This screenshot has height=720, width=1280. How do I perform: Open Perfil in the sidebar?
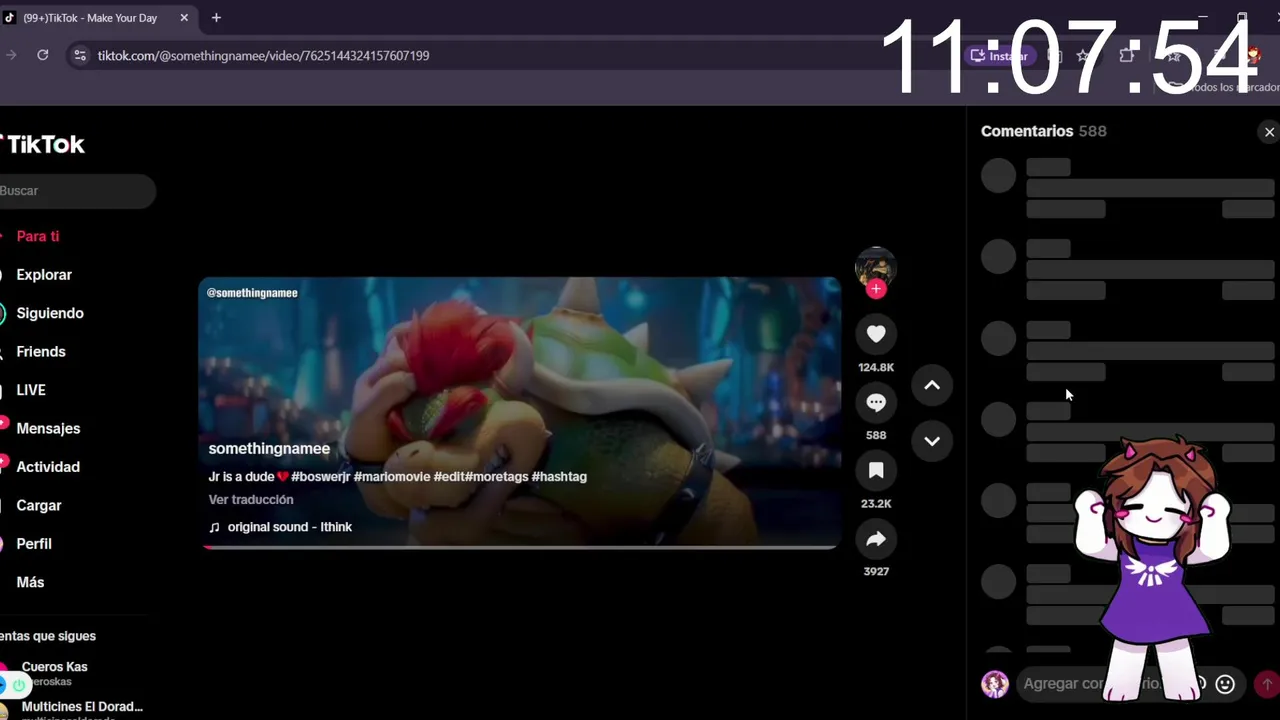click(34, 544)
